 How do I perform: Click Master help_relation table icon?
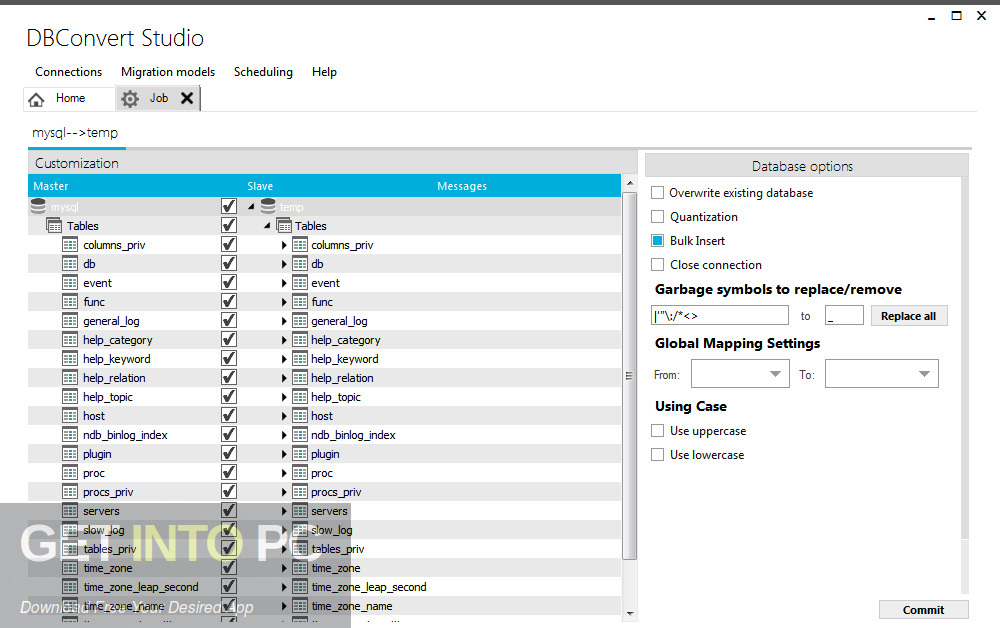click(x=70, y=377)
